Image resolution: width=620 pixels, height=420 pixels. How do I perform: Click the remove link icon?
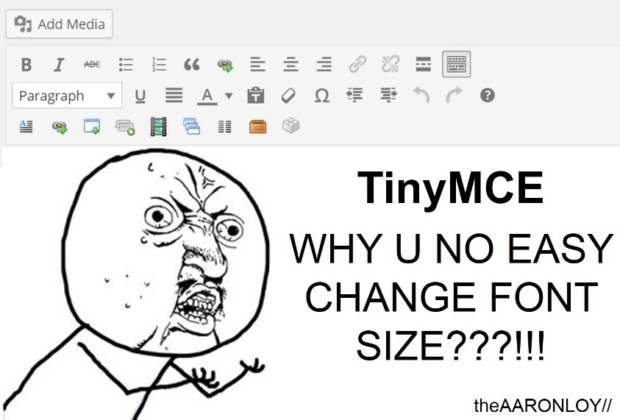[x=390, y=65]
